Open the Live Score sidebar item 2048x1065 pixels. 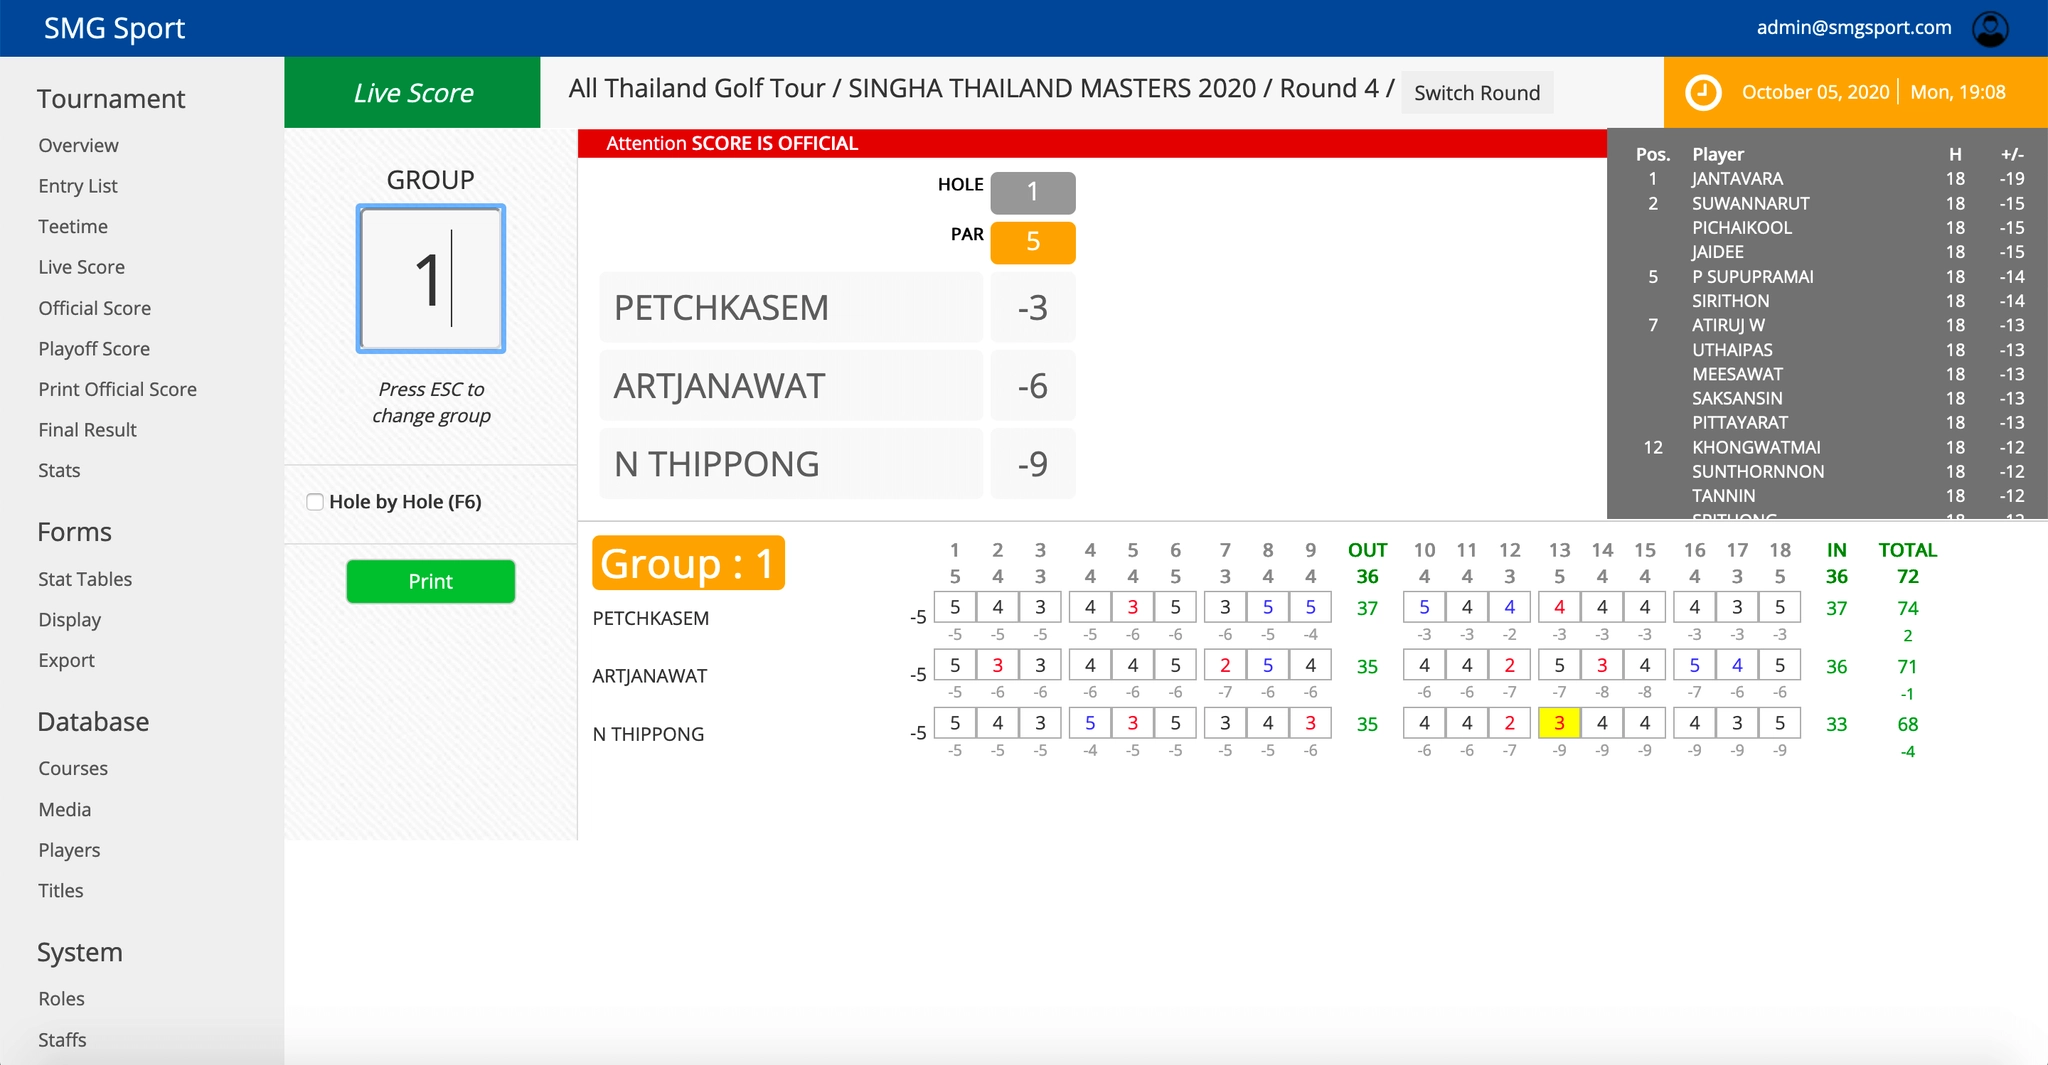[81, 267]
